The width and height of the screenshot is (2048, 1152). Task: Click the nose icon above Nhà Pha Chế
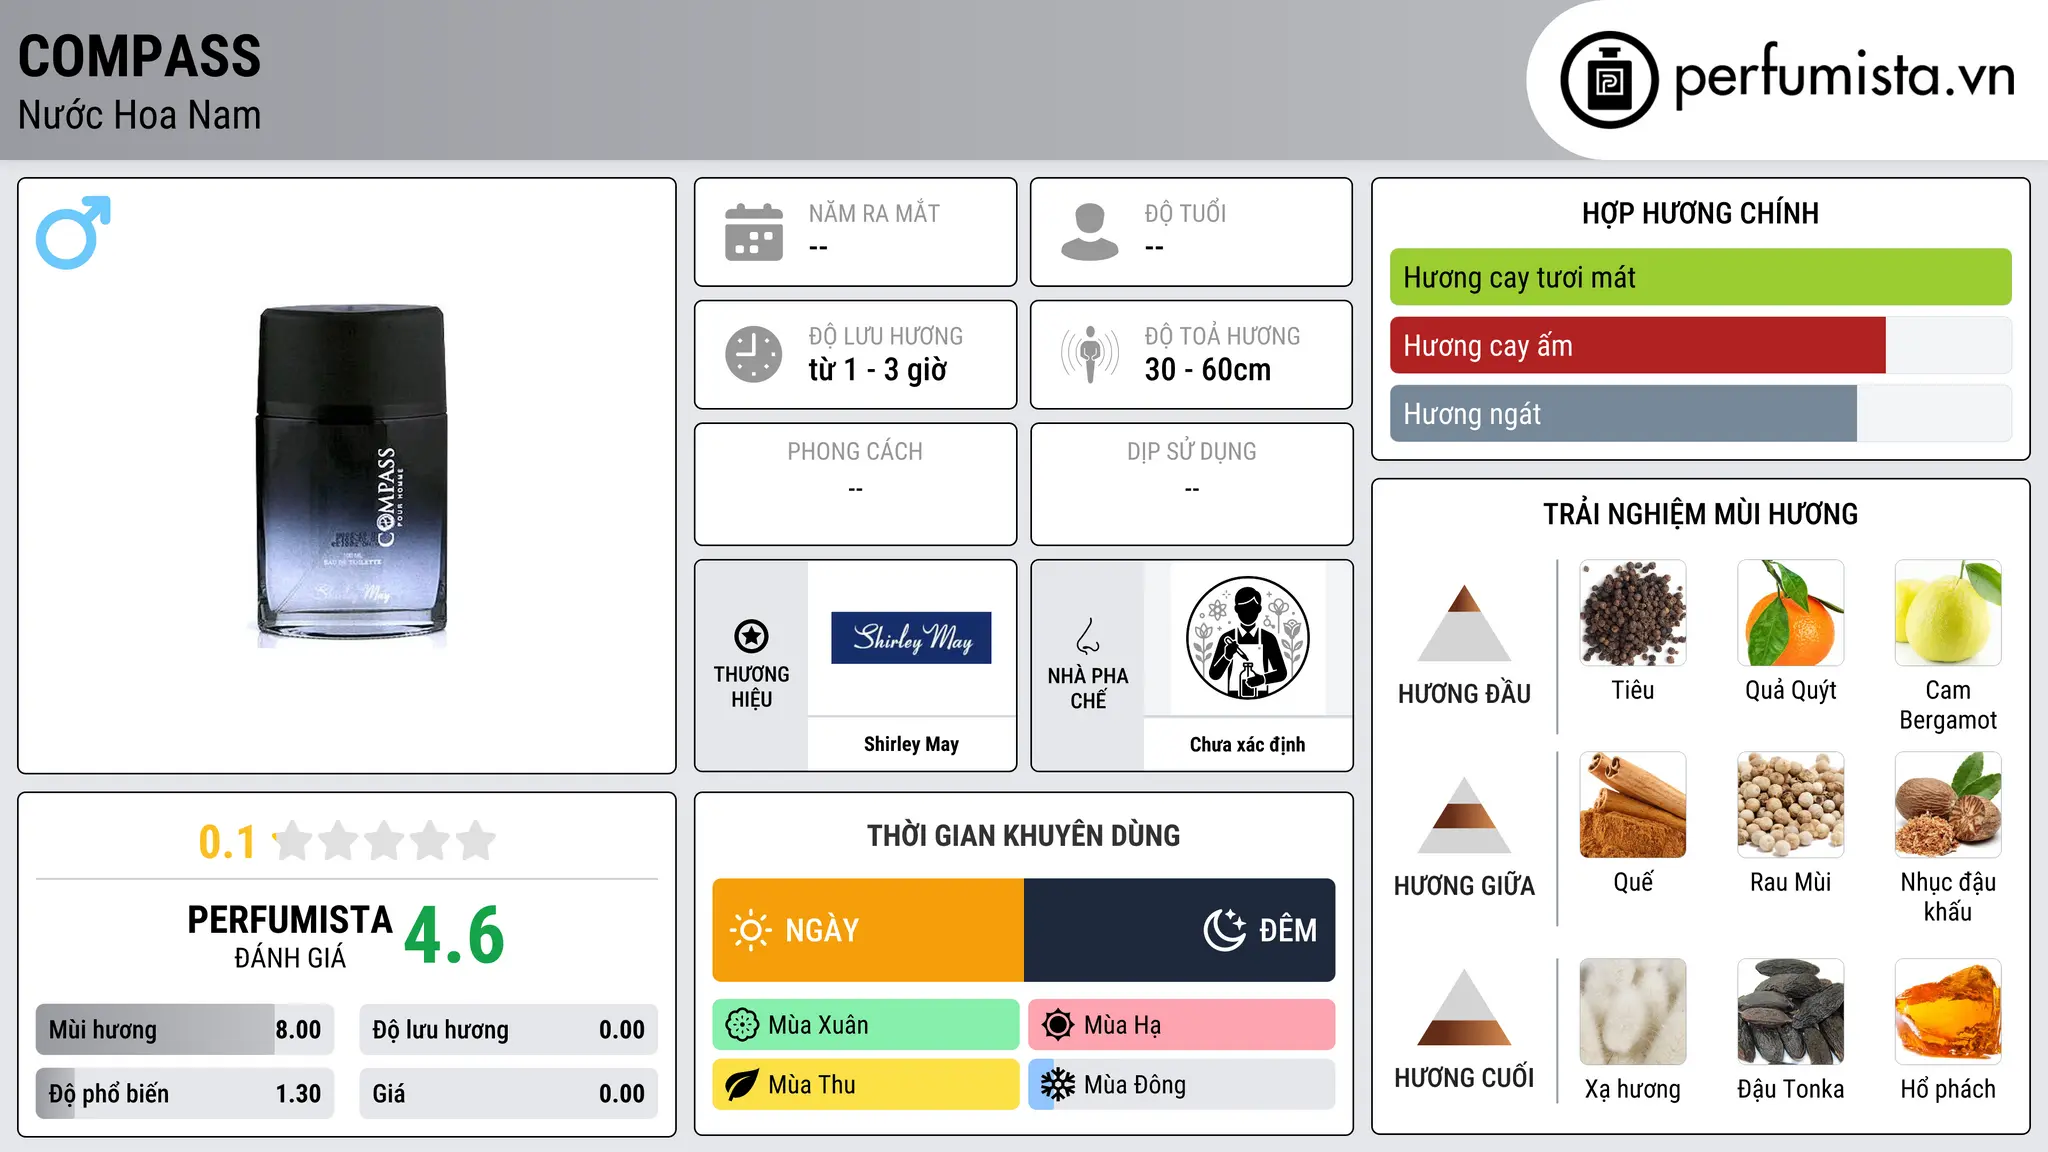tap(1088, 636)
